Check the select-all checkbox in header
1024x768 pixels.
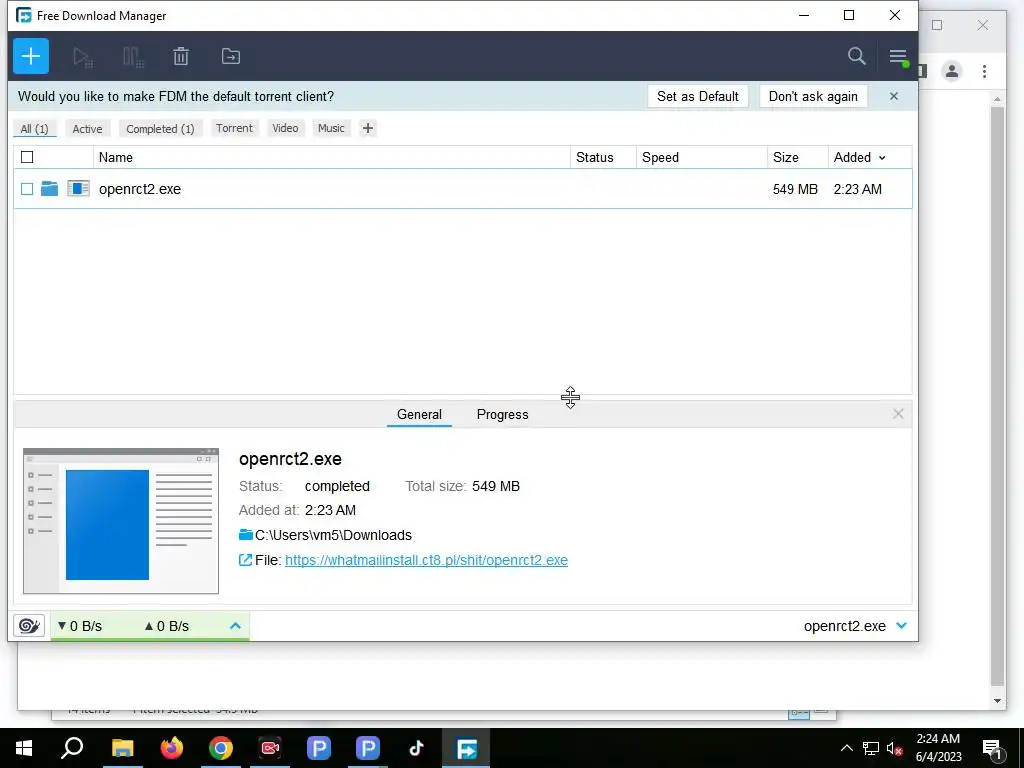tap(27, 157)
